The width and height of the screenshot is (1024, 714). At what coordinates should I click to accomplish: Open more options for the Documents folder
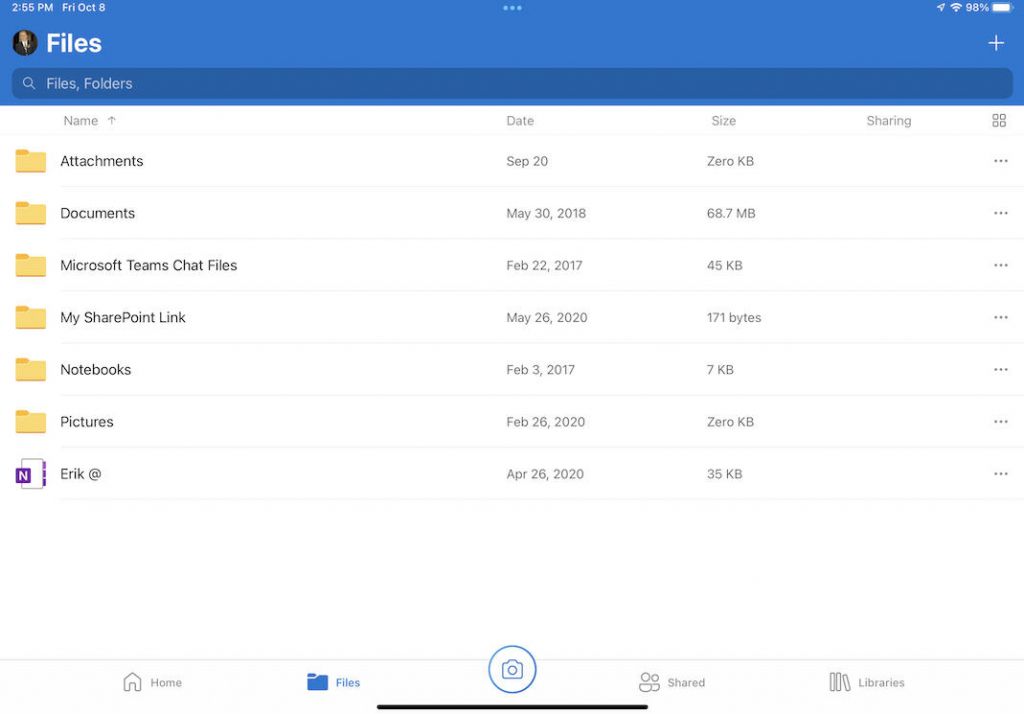(x=1001, y=213)
